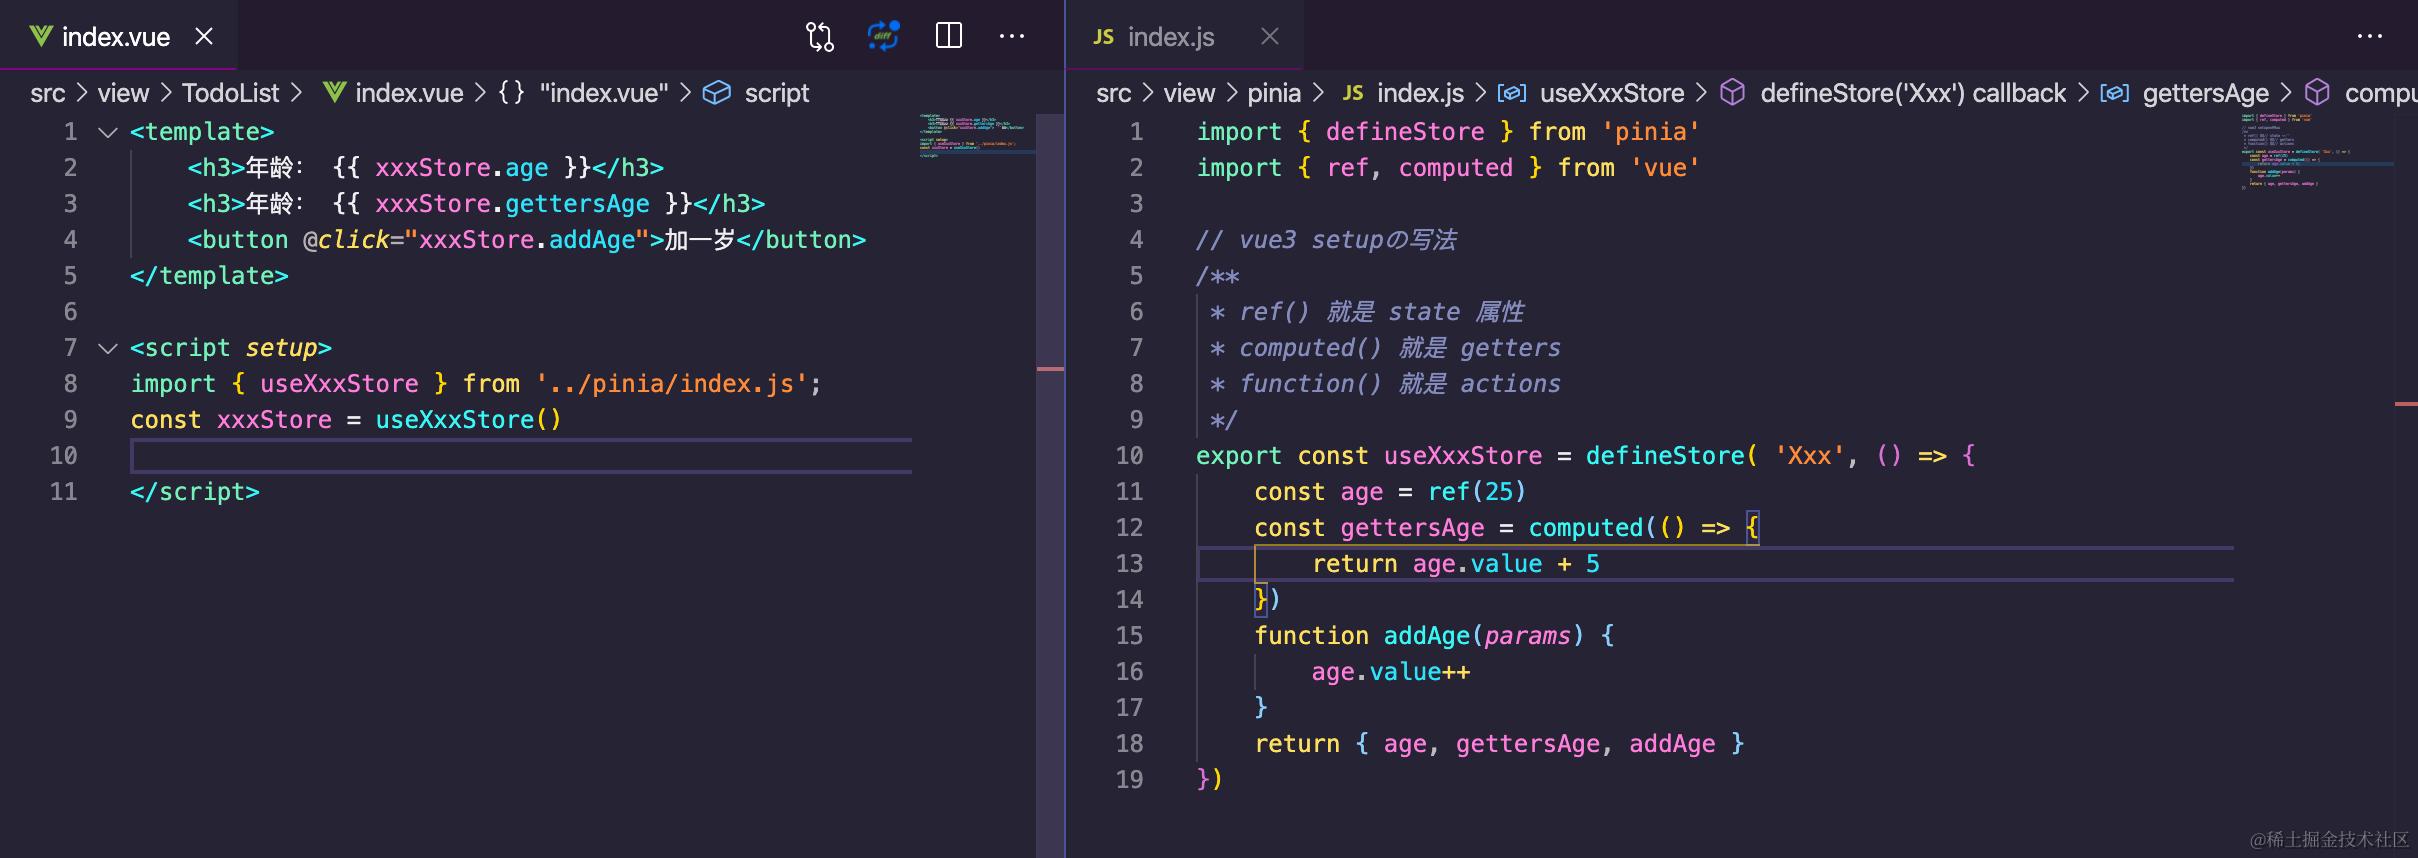This screenshot has height=858, width=2418.
Task: Split the left editor with split icon
Action: [948, 36]
